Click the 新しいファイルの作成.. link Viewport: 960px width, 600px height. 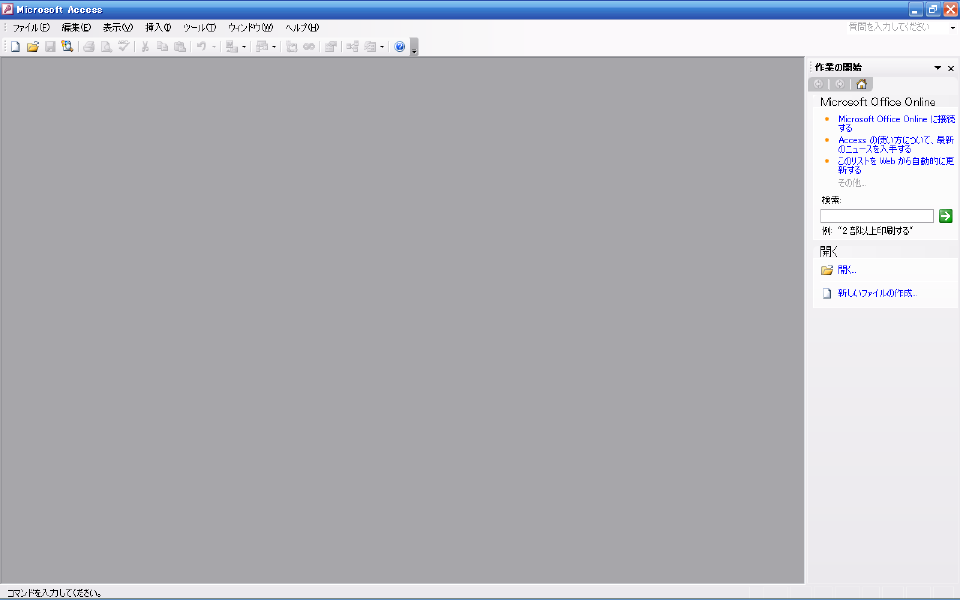877,293
